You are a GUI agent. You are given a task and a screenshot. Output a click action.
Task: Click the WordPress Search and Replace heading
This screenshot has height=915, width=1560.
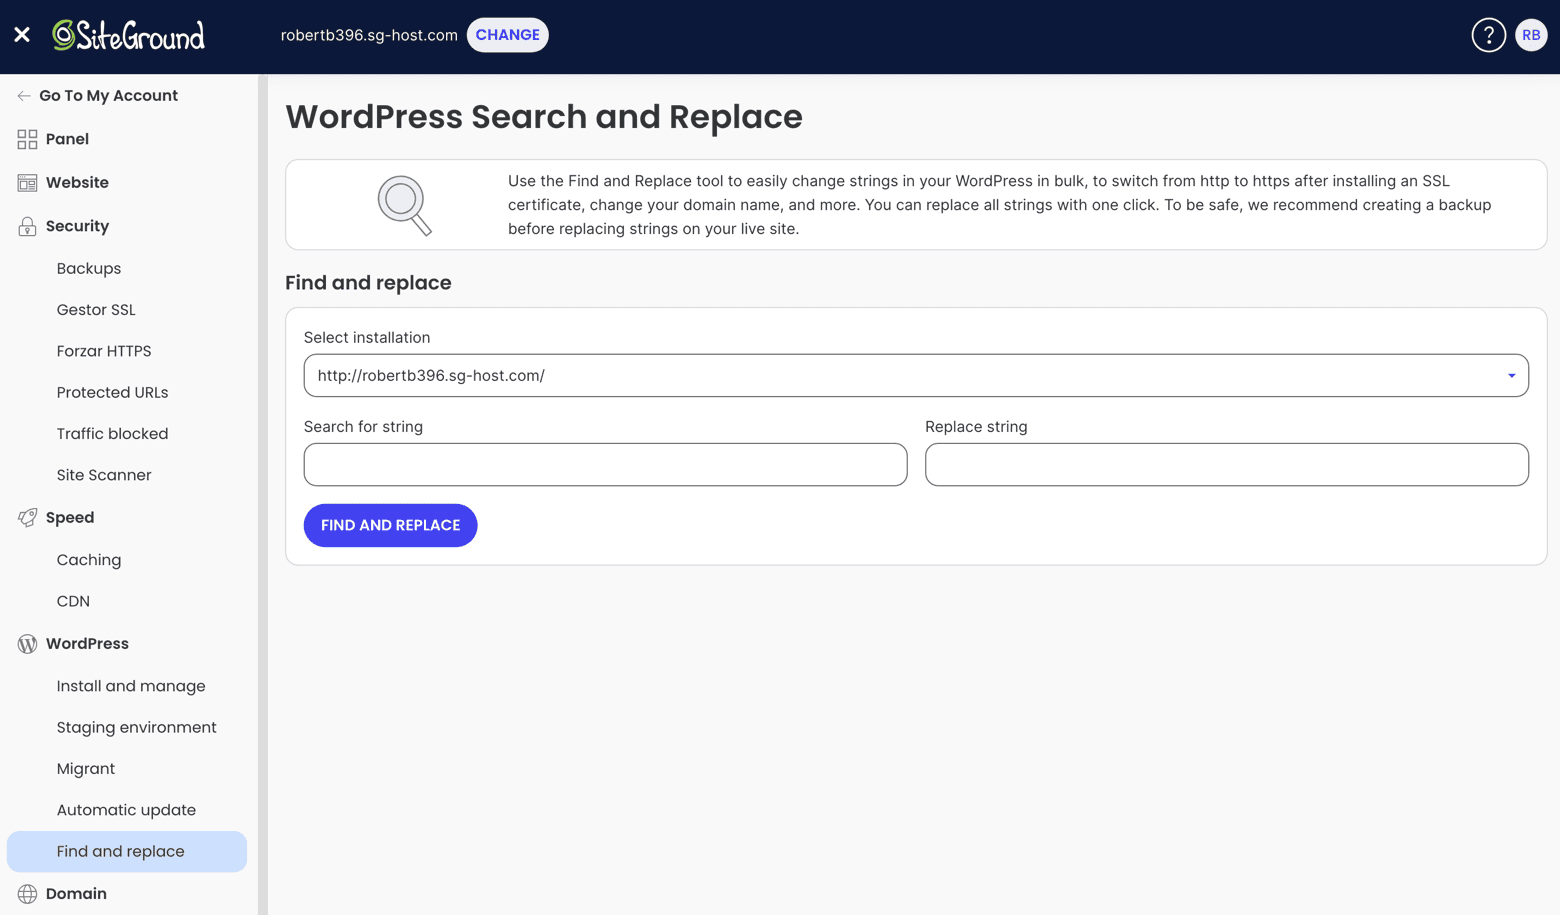coord(544,117)
